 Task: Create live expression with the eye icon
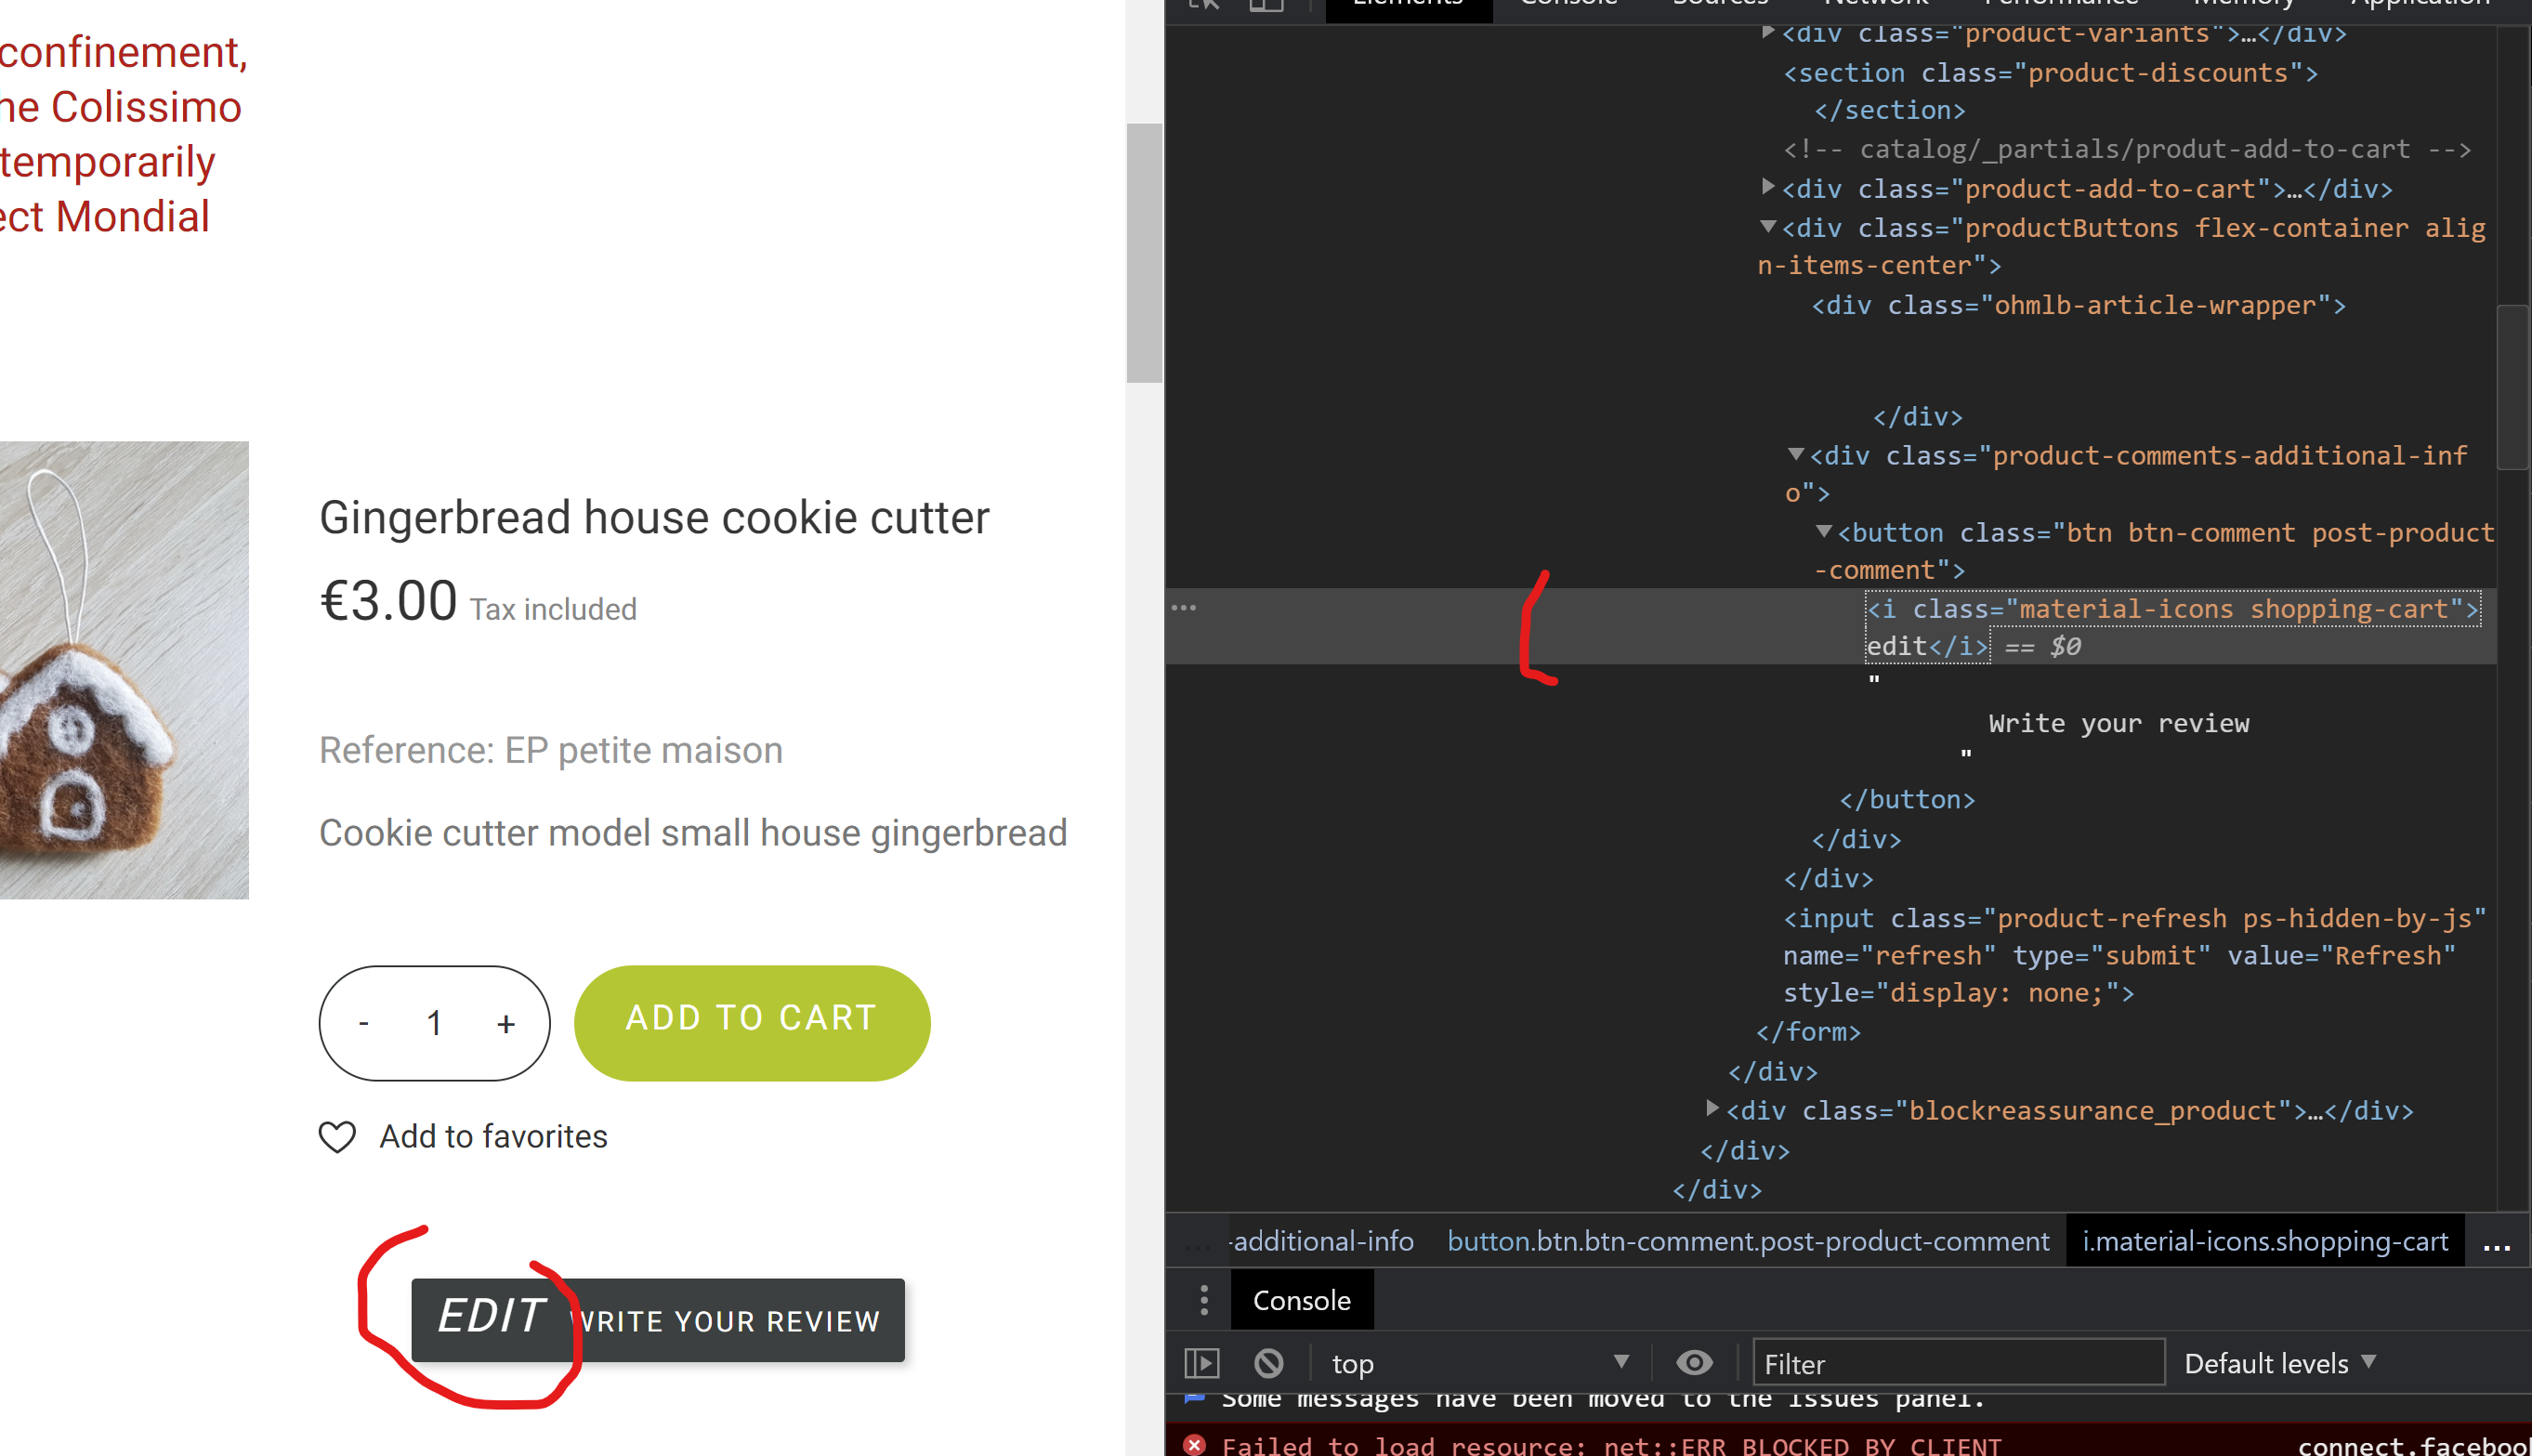[1694, 1363]
